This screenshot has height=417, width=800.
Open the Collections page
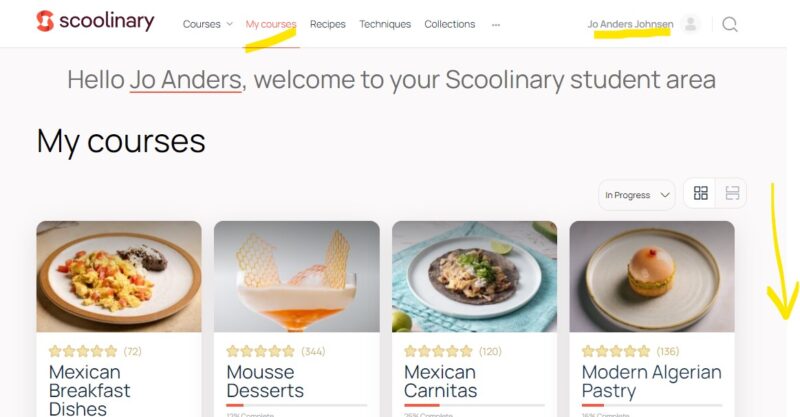[x=449, y=24]
